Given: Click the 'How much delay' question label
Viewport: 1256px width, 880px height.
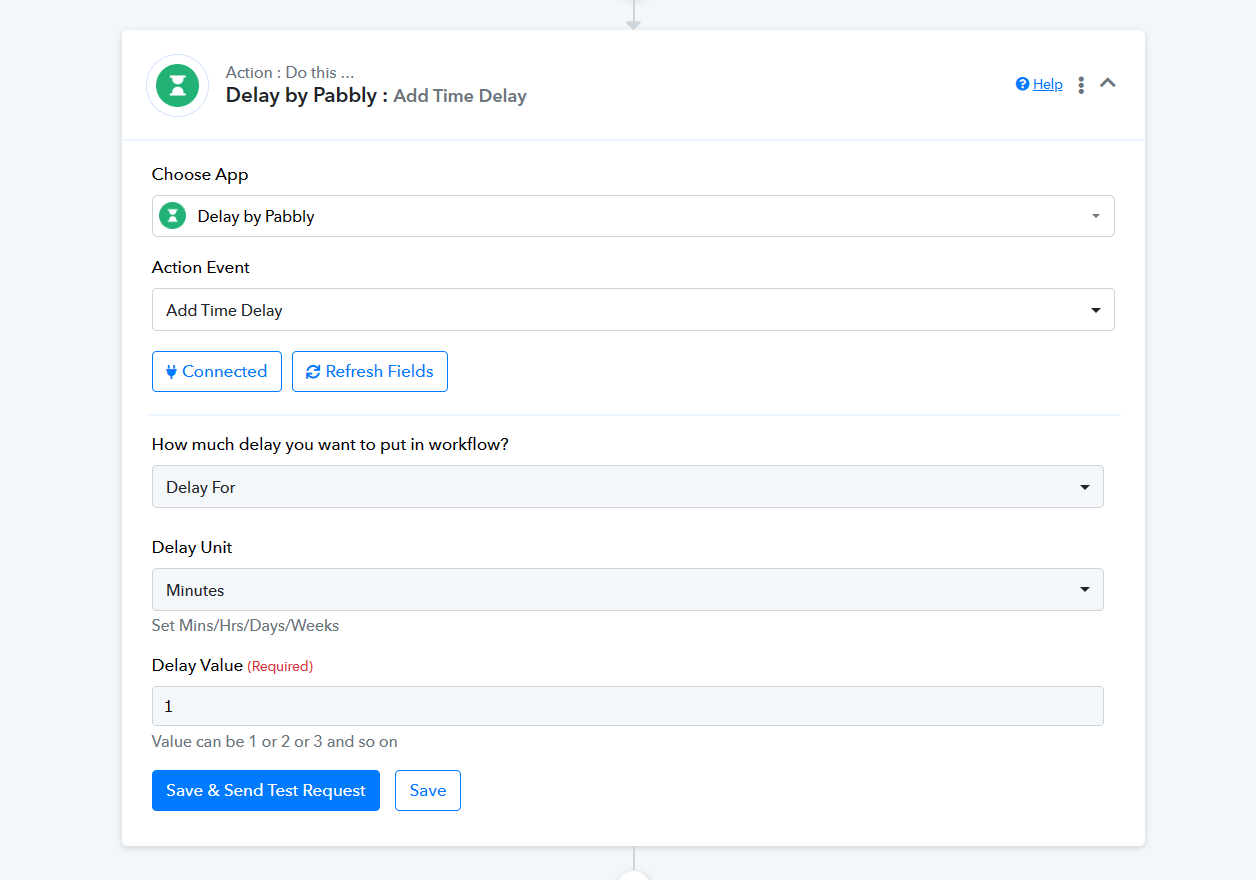Looking at the screenshot, I should pos(330,444).
